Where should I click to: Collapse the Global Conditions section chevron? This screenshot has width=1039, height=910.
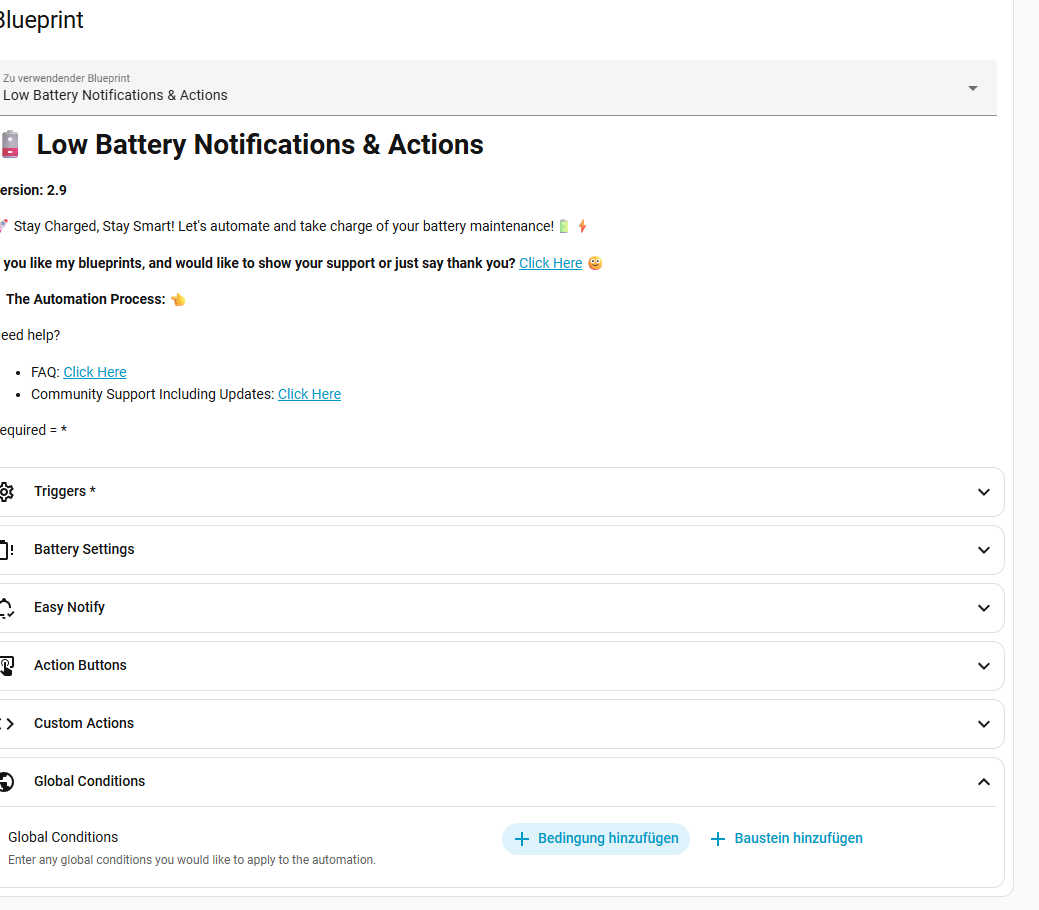[x=983, y=782]
